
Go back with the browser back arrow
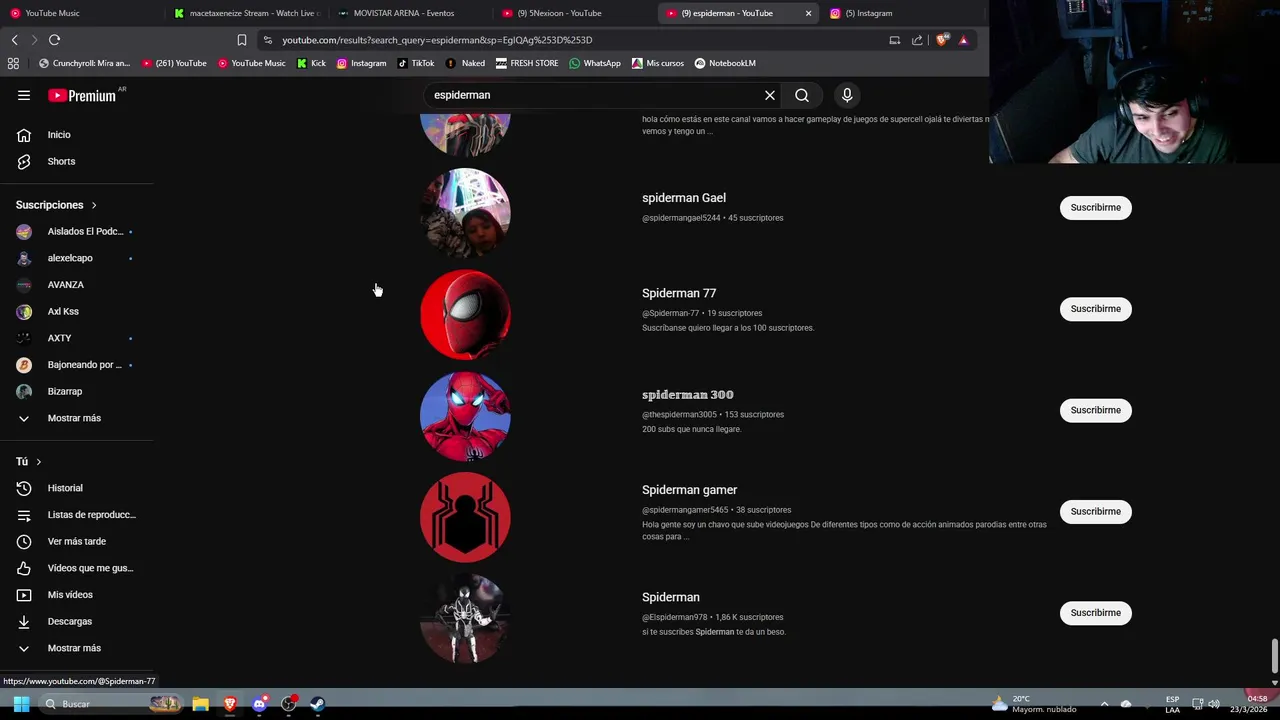click(x=14, y=40)
